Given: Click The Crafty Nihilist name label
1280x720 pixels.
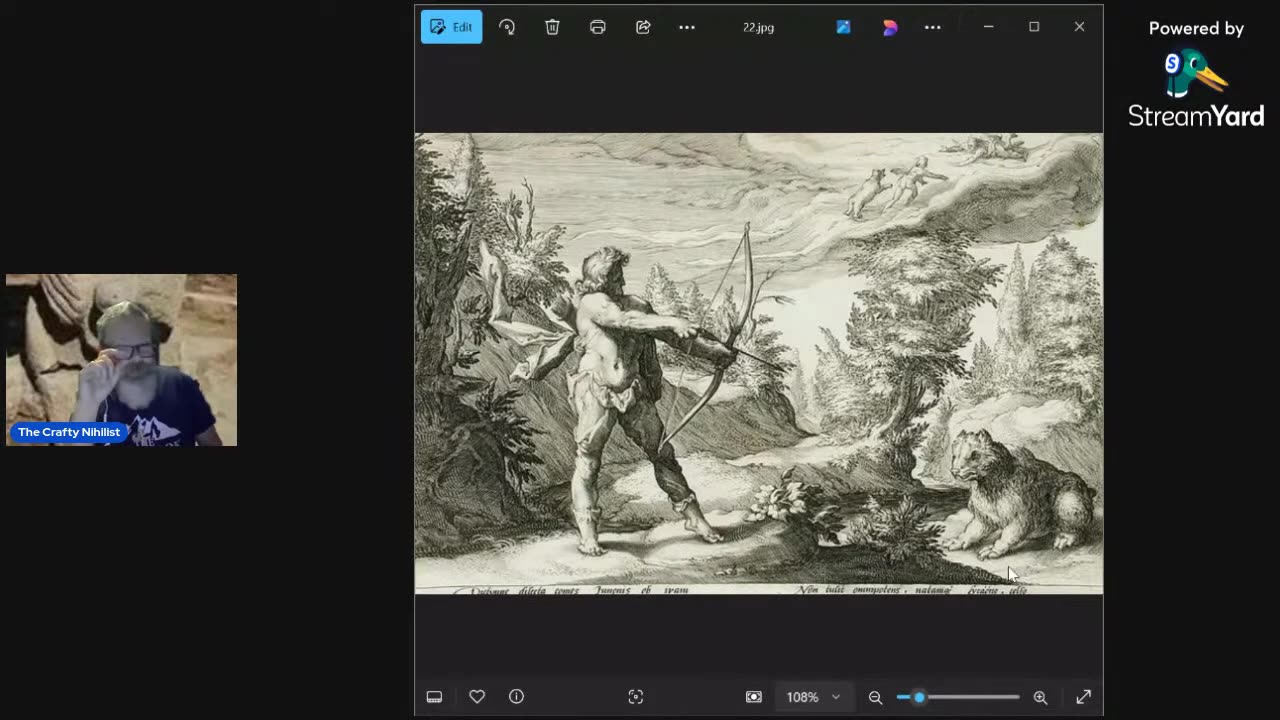Looking at the screenshot, I should (x=69, y=432).
